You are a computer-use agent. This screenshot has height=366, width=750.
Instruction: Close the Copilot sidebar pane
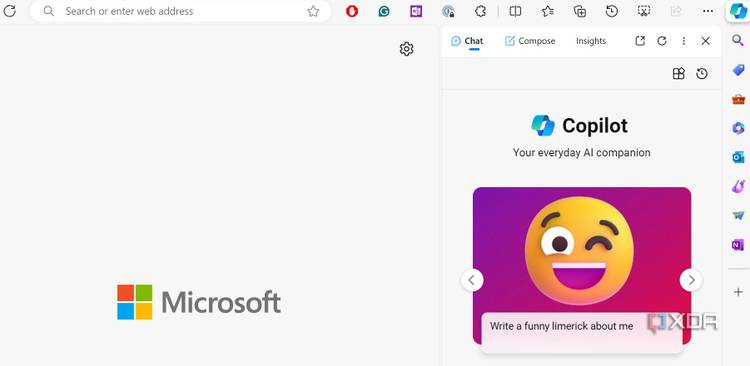(706, 41)
